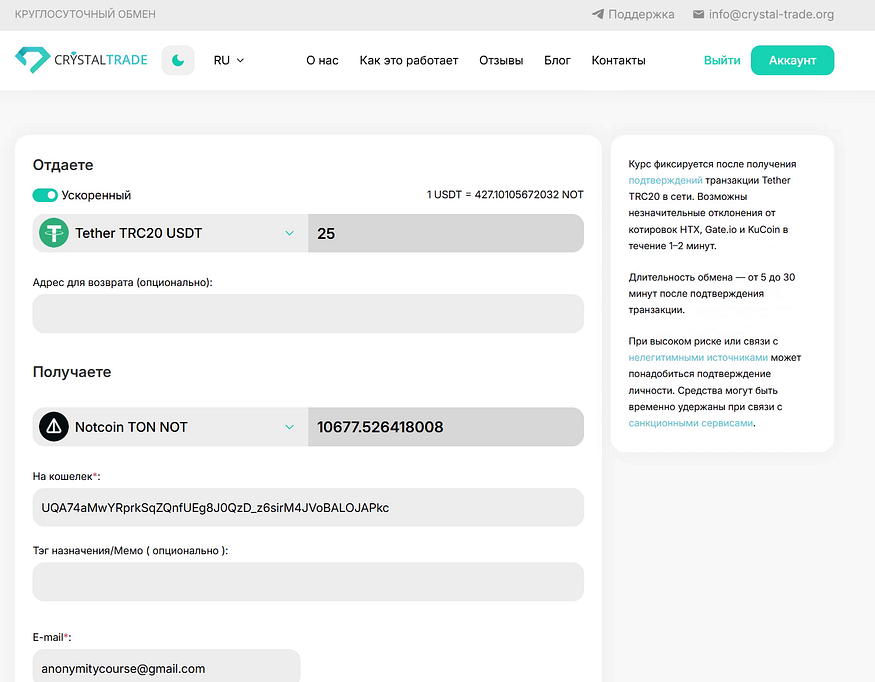Click the Отдаете heading
Screen dimensions: 875x682
63,165
